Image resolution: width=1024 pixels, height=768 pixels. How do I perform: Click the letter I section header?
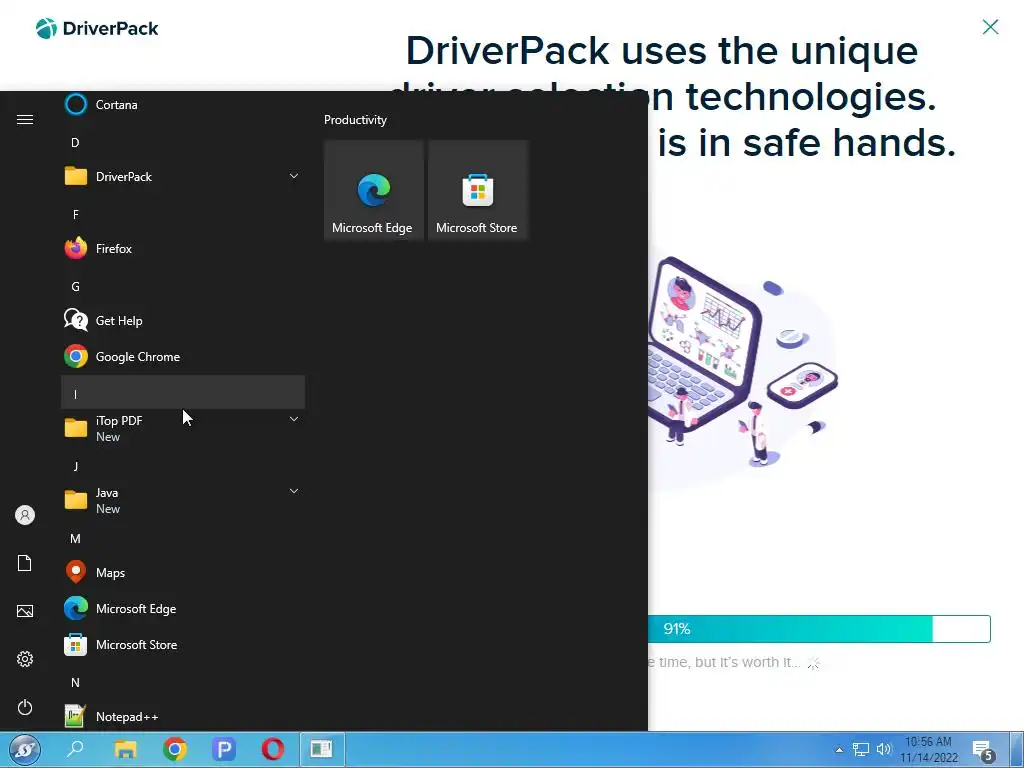click(x=183, y=392)
